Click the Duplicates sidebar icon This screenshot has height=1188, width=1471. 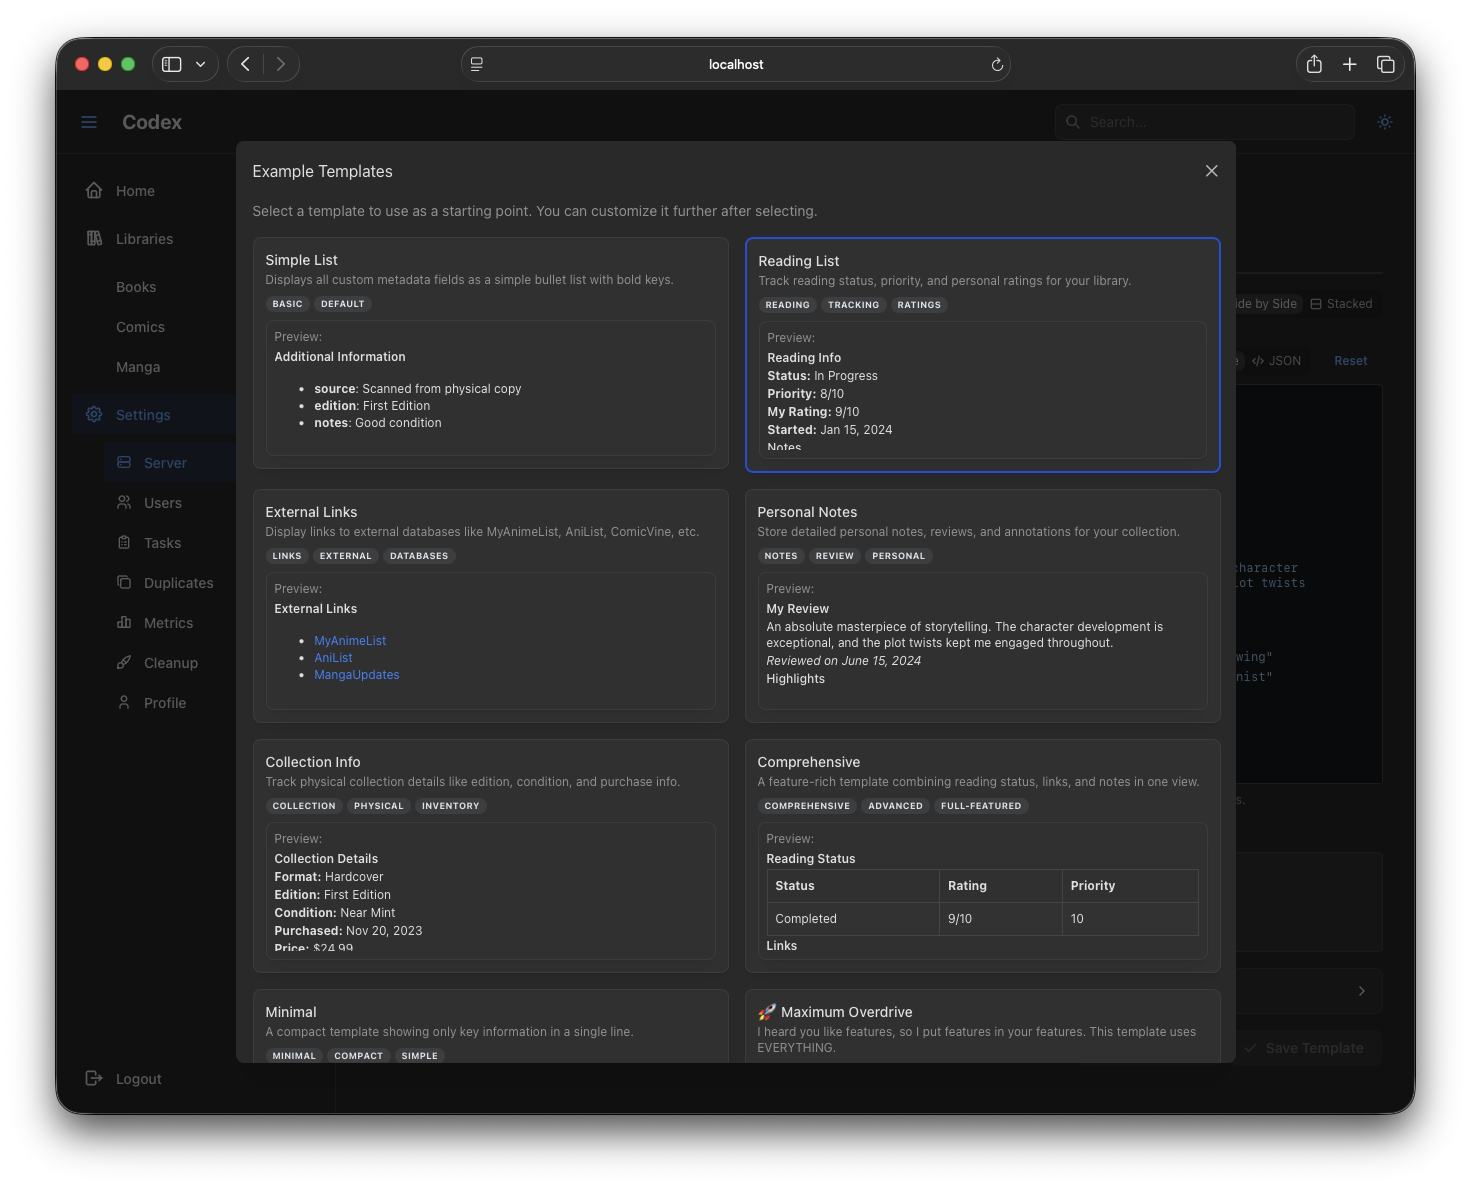point(123,582)
